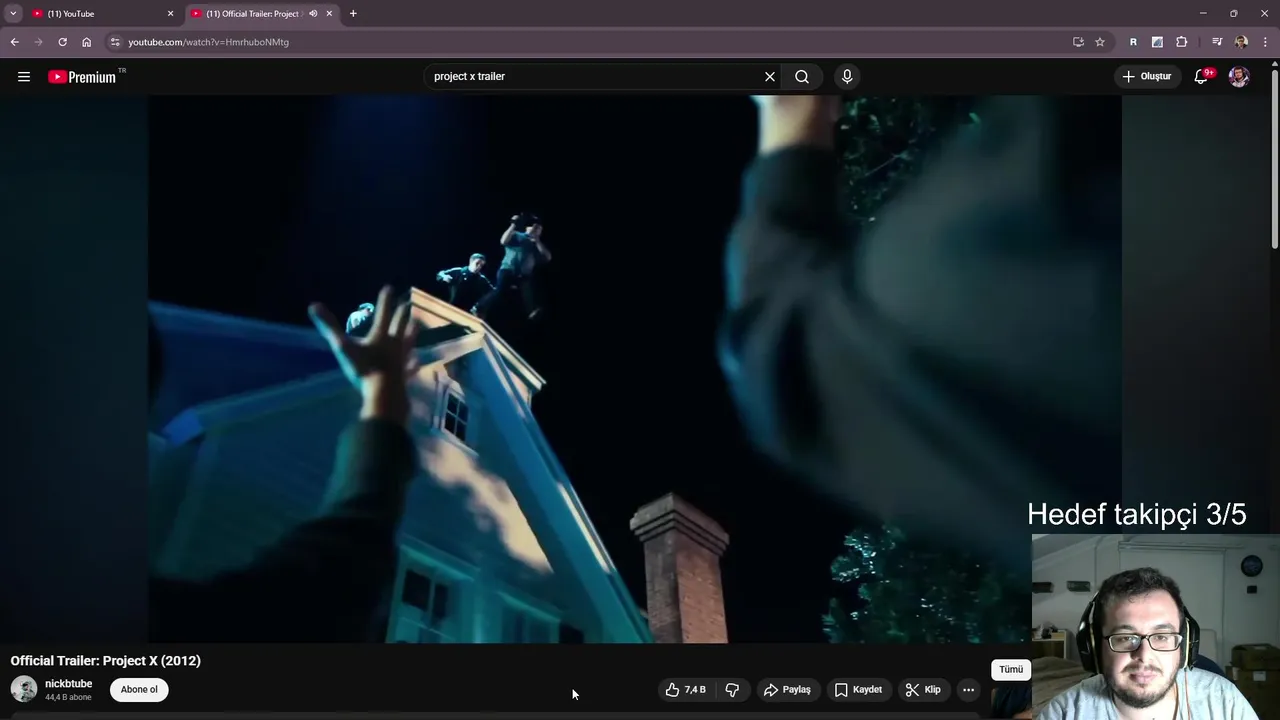Click the forward navigation arrow
The width and height of the screenshot is (1280, 720).
click(x=38, y=42)
